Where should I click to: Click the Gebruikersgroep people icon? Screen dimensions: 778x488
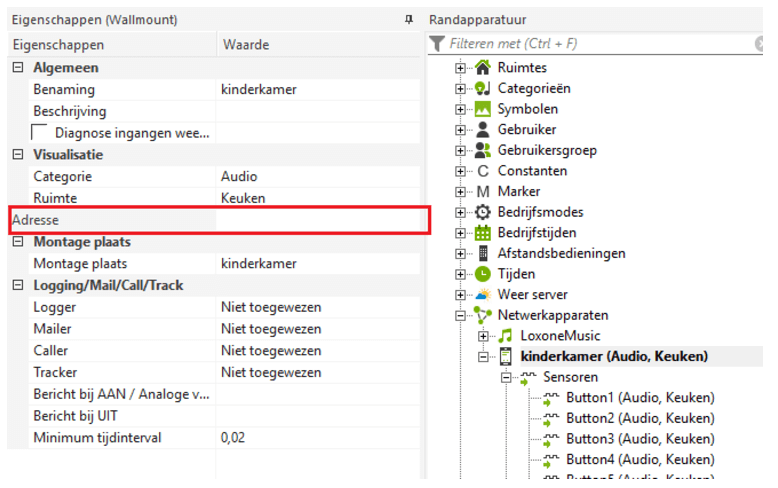[x=483, y=150]
